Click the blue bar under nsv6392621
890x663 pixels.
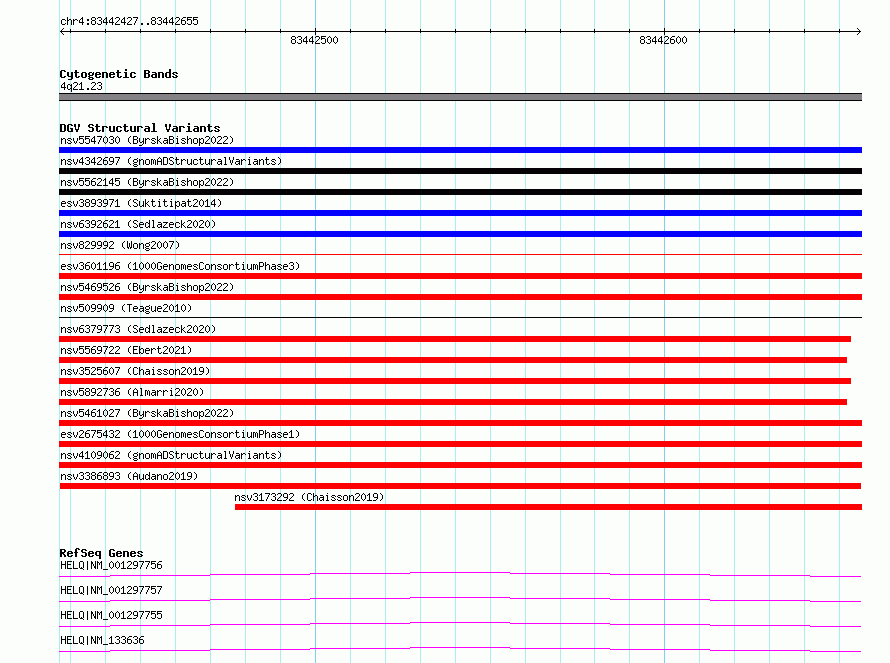[460, 234]
